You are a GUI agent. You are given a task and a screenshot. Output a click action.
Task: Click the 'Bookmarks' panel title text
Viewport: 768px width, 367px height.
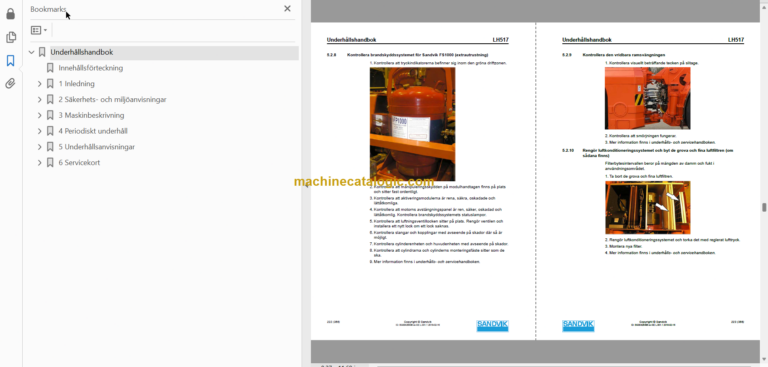(x=48, y=9)
